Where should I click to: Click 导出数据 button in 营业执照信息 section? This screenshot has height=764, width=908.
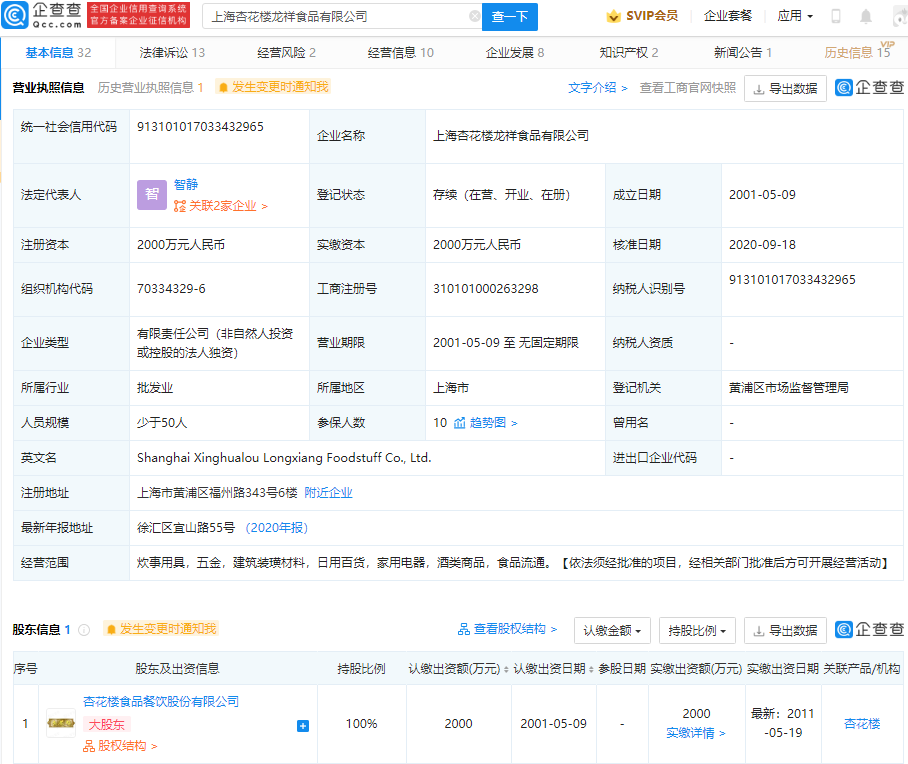785,89
